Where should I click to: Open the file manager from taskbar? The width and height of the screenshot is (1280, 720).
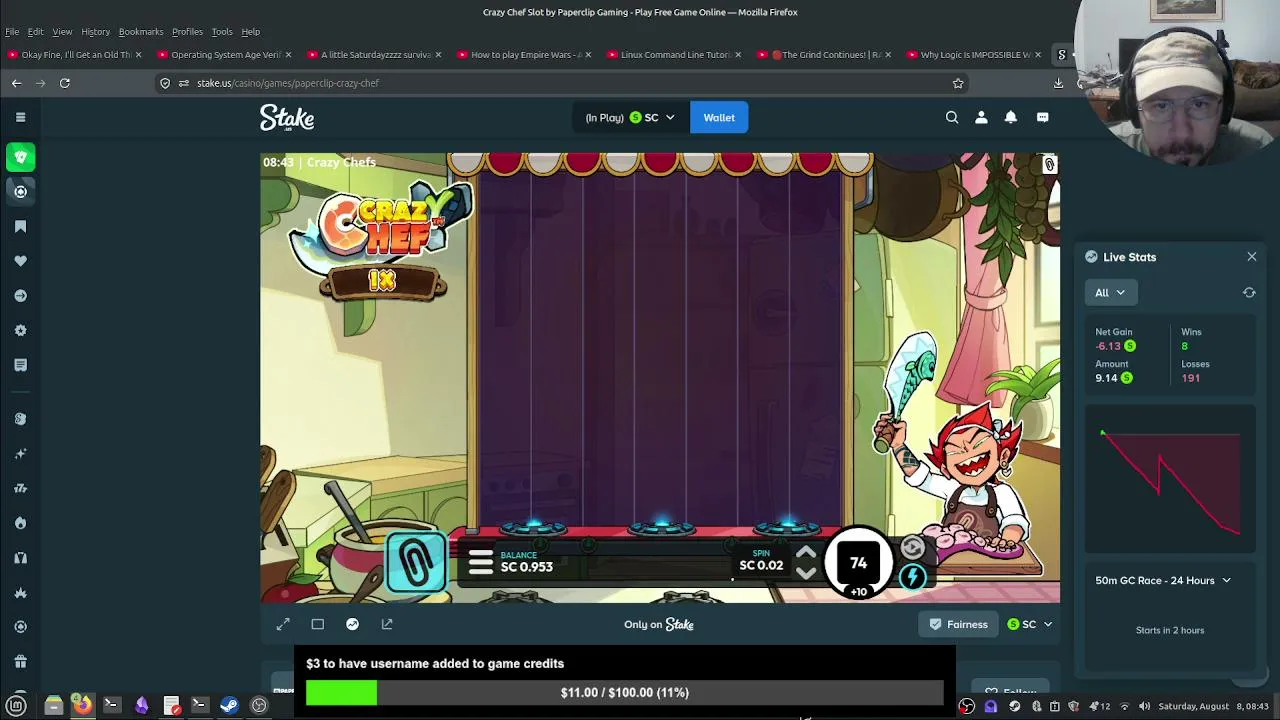(54, 706)
